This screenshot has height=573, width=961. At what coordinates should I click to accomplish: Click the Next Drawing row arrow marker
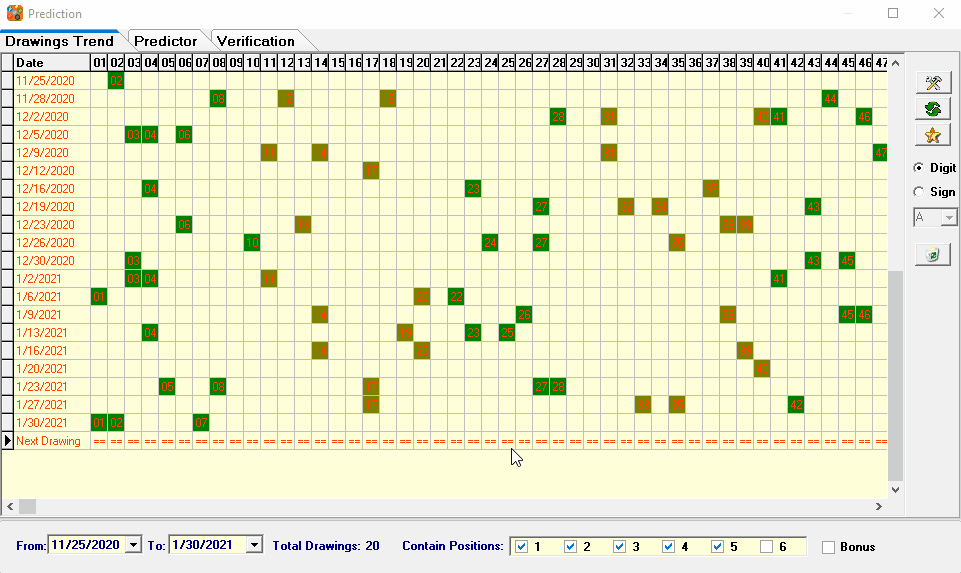pos(7,441)
